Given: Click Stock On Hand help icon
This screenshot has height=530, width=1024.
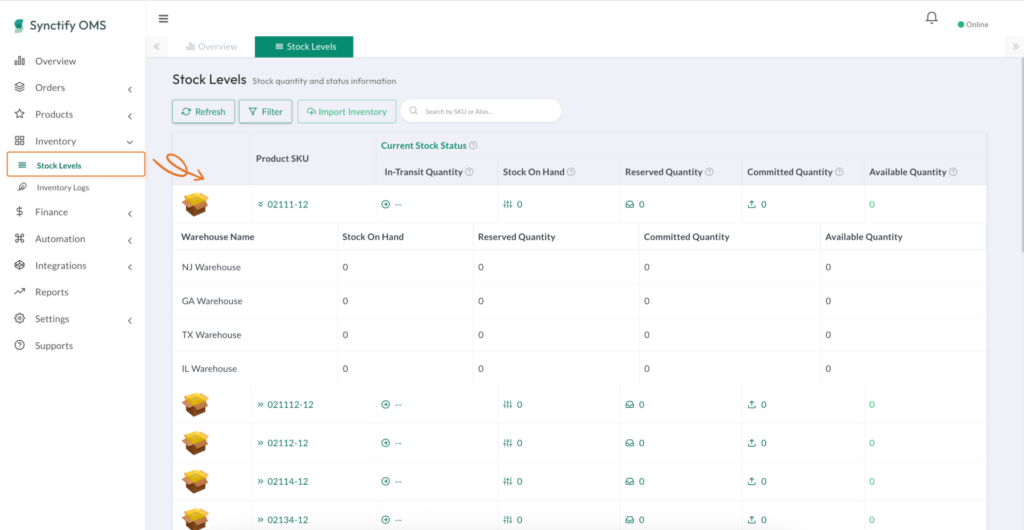Looking at the screenshot, I should point(571,172).
